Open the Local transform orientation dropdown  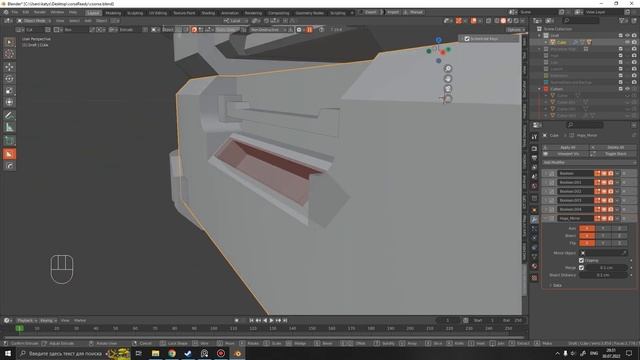click(236, 20)
